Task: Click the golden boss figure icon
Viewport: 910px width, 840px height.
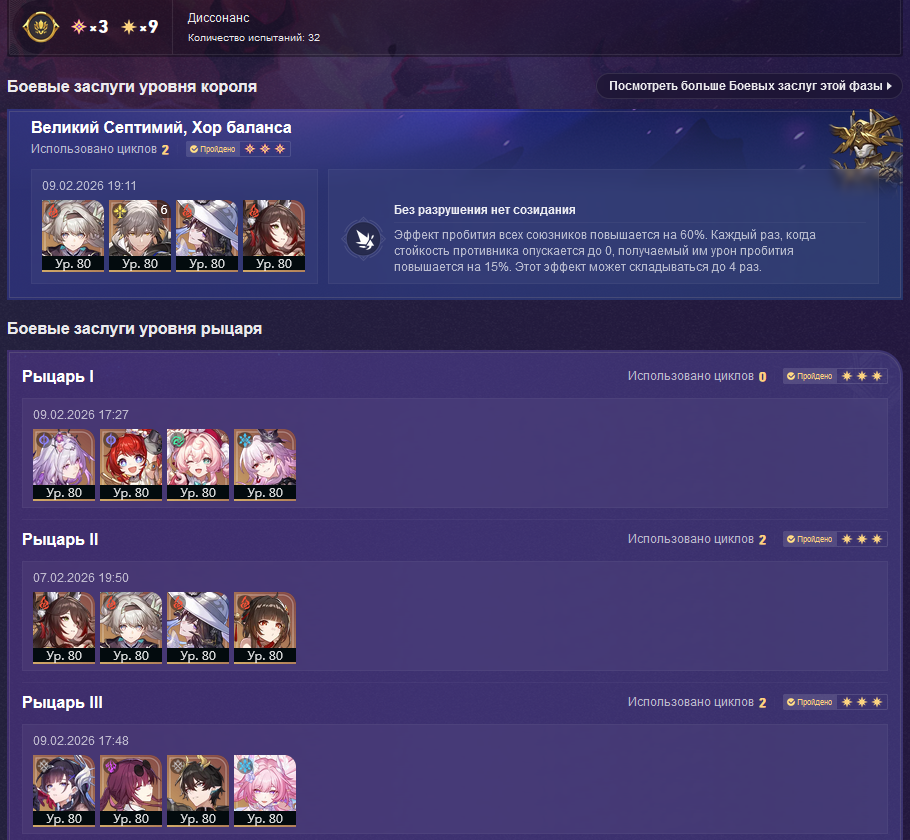Action: tap(867, 146)
